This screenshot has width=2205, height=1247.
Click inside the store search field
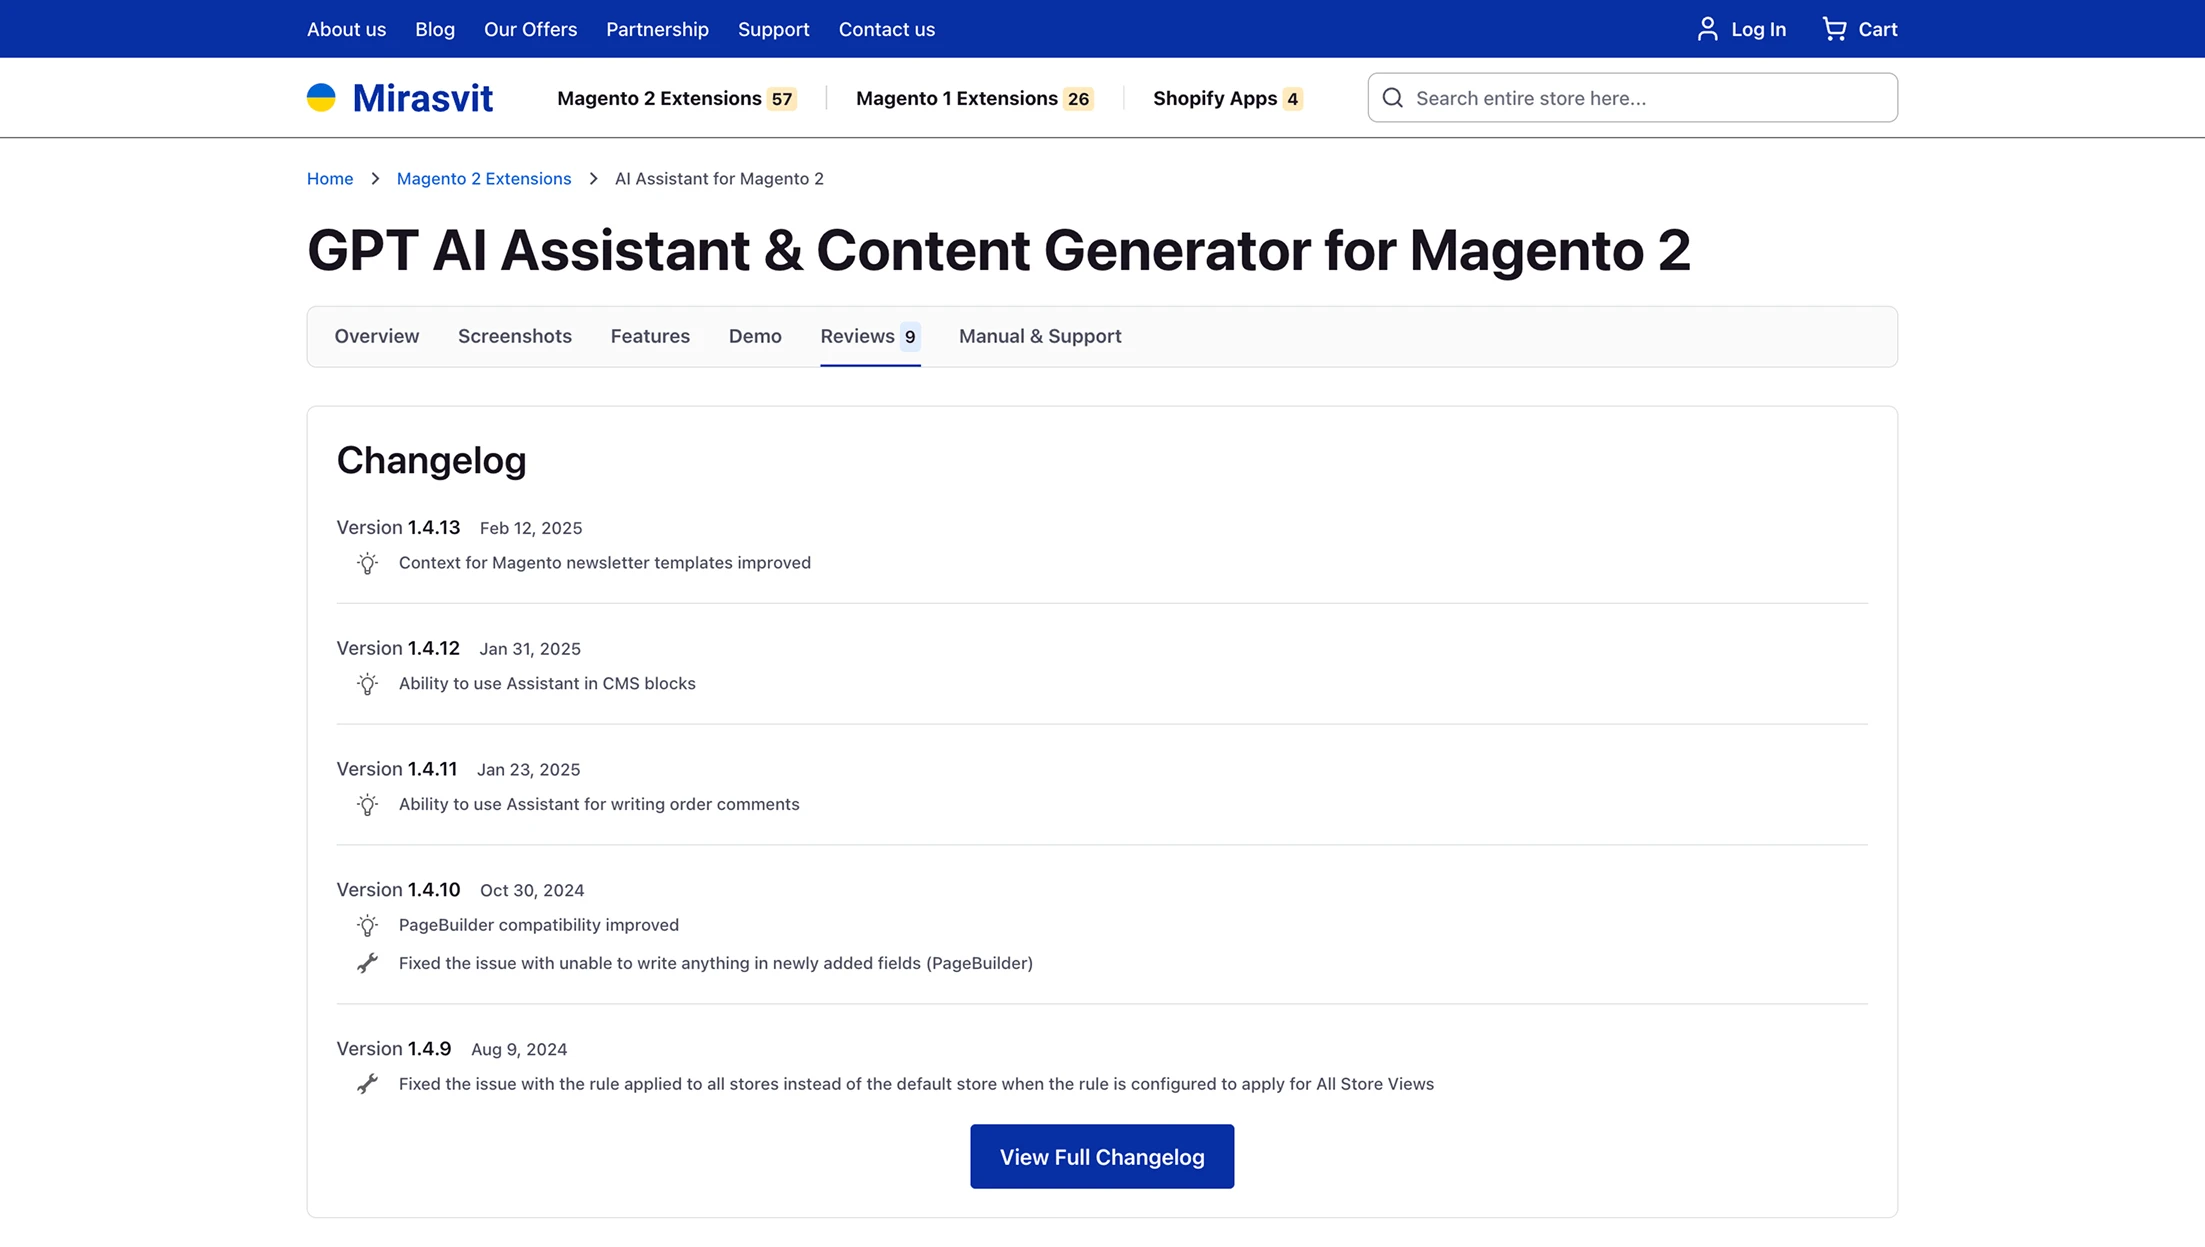click(x=1600, y=97)
